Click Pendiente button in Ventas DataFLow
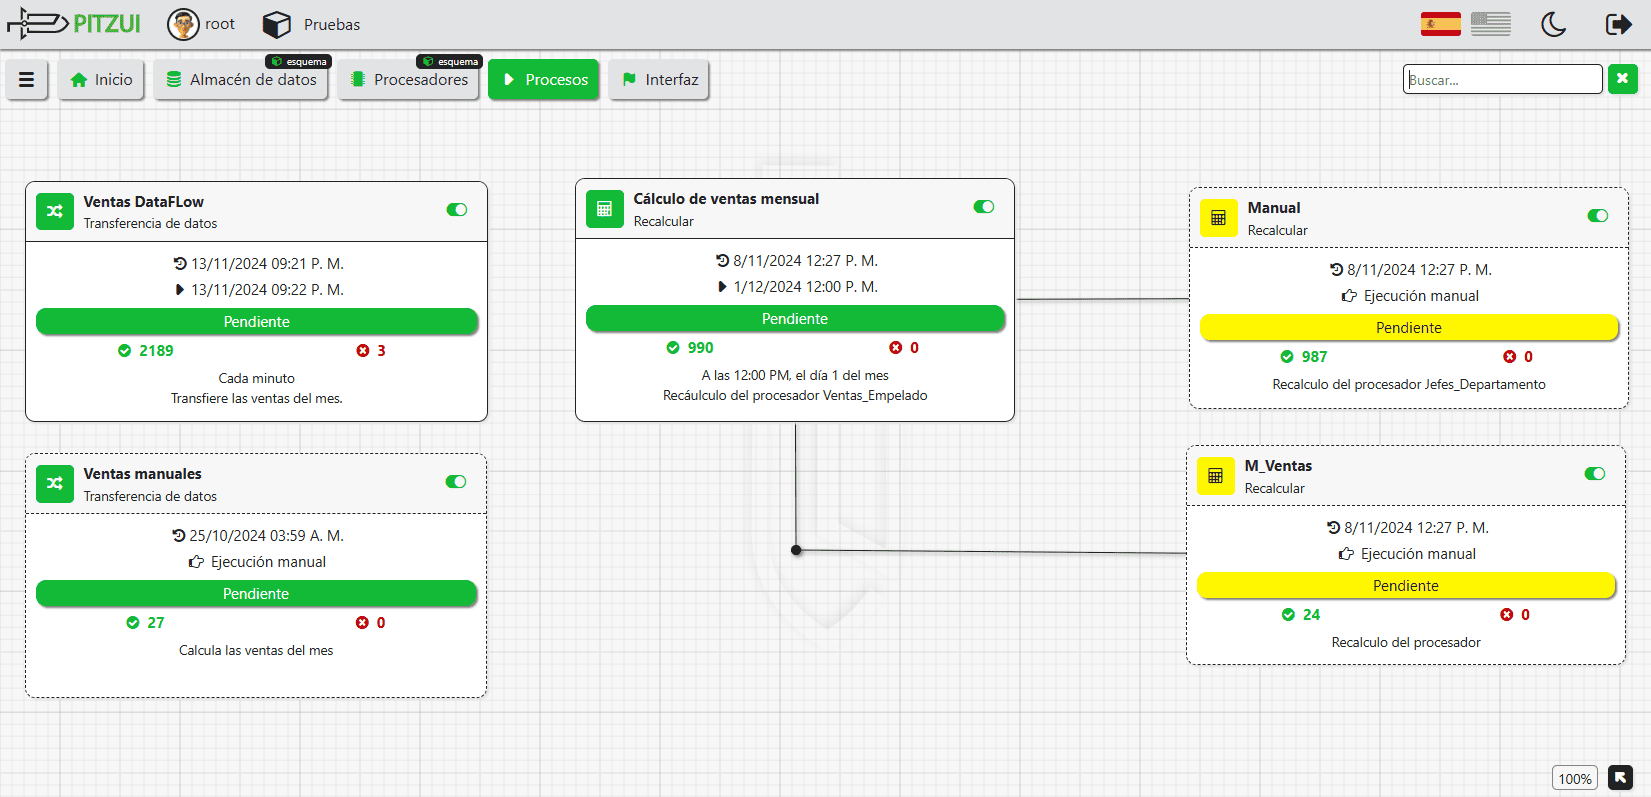 pyautogui.click(x=257, y=321)
